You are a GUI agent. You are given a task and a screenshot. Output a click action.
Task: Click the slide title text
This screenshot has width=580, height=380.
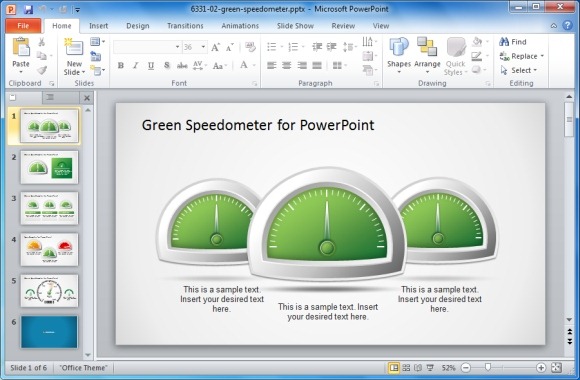258,125
